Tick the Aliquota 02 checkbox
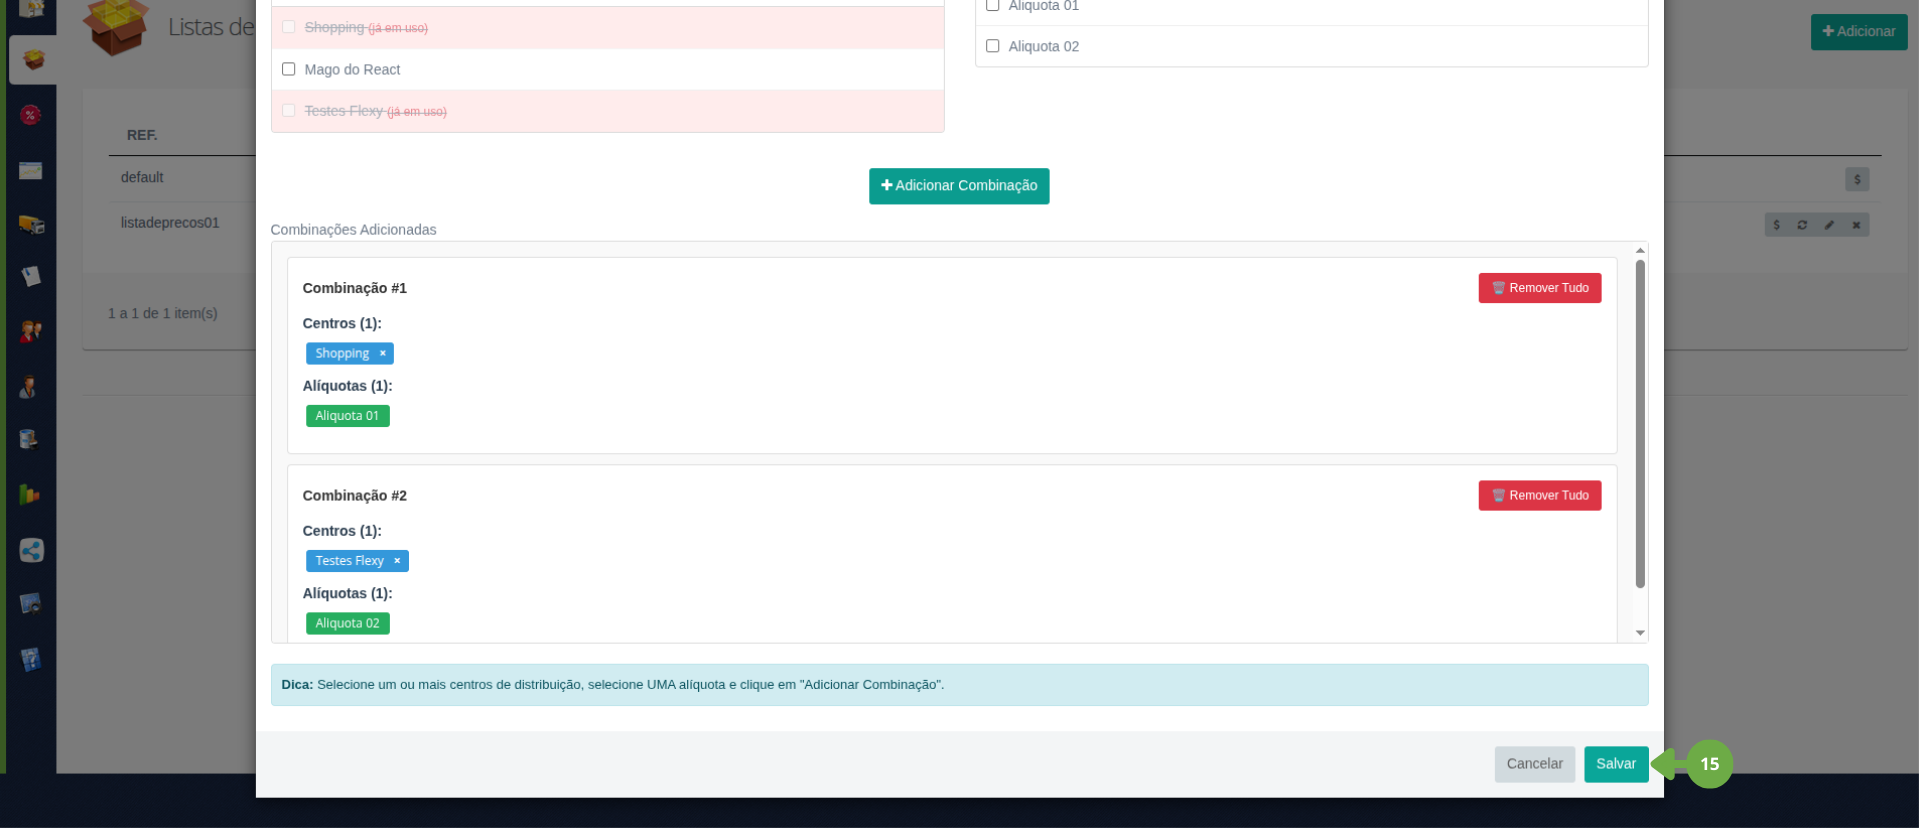 (x=992, y=46)
